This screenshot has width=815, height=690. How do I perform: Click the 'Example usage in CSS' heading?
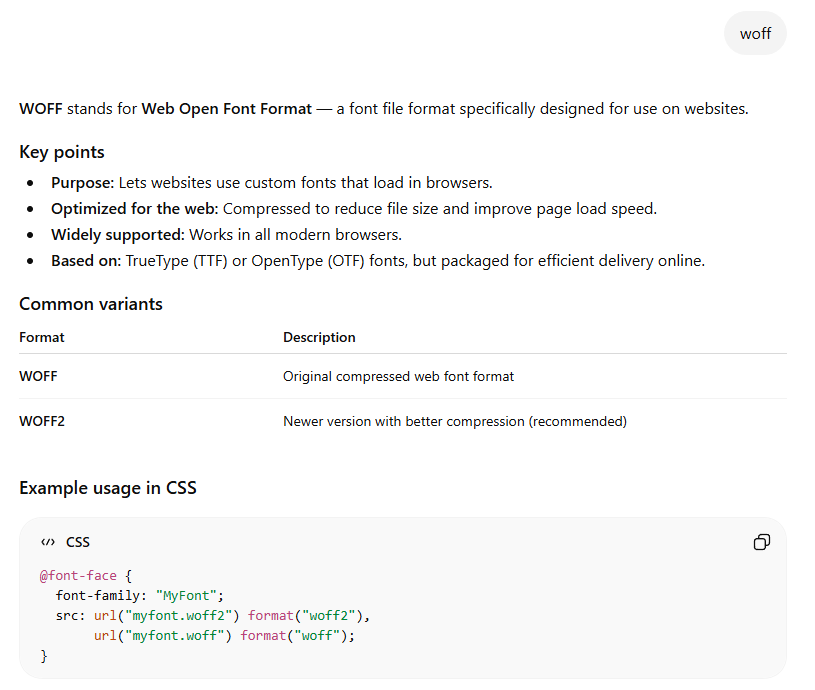coord(108,488)
